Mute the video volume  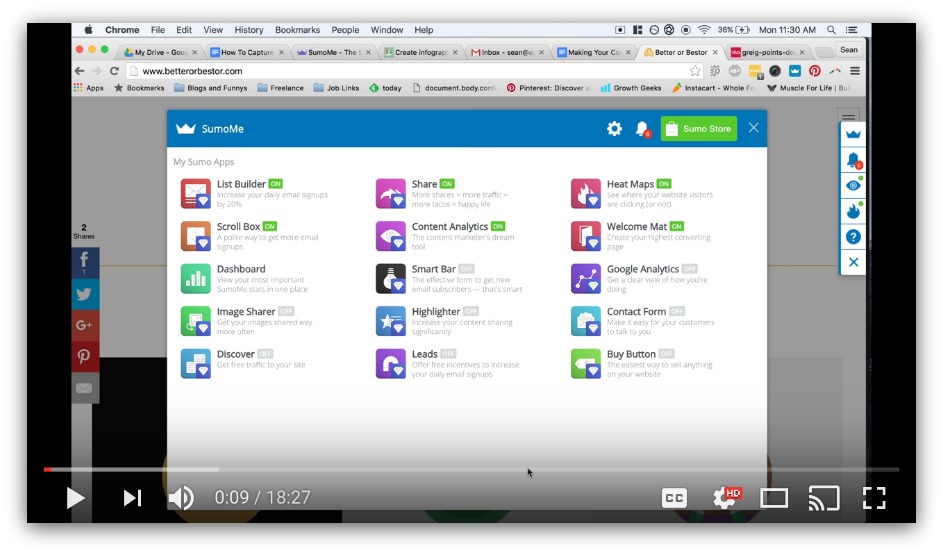tap(180, 497)
